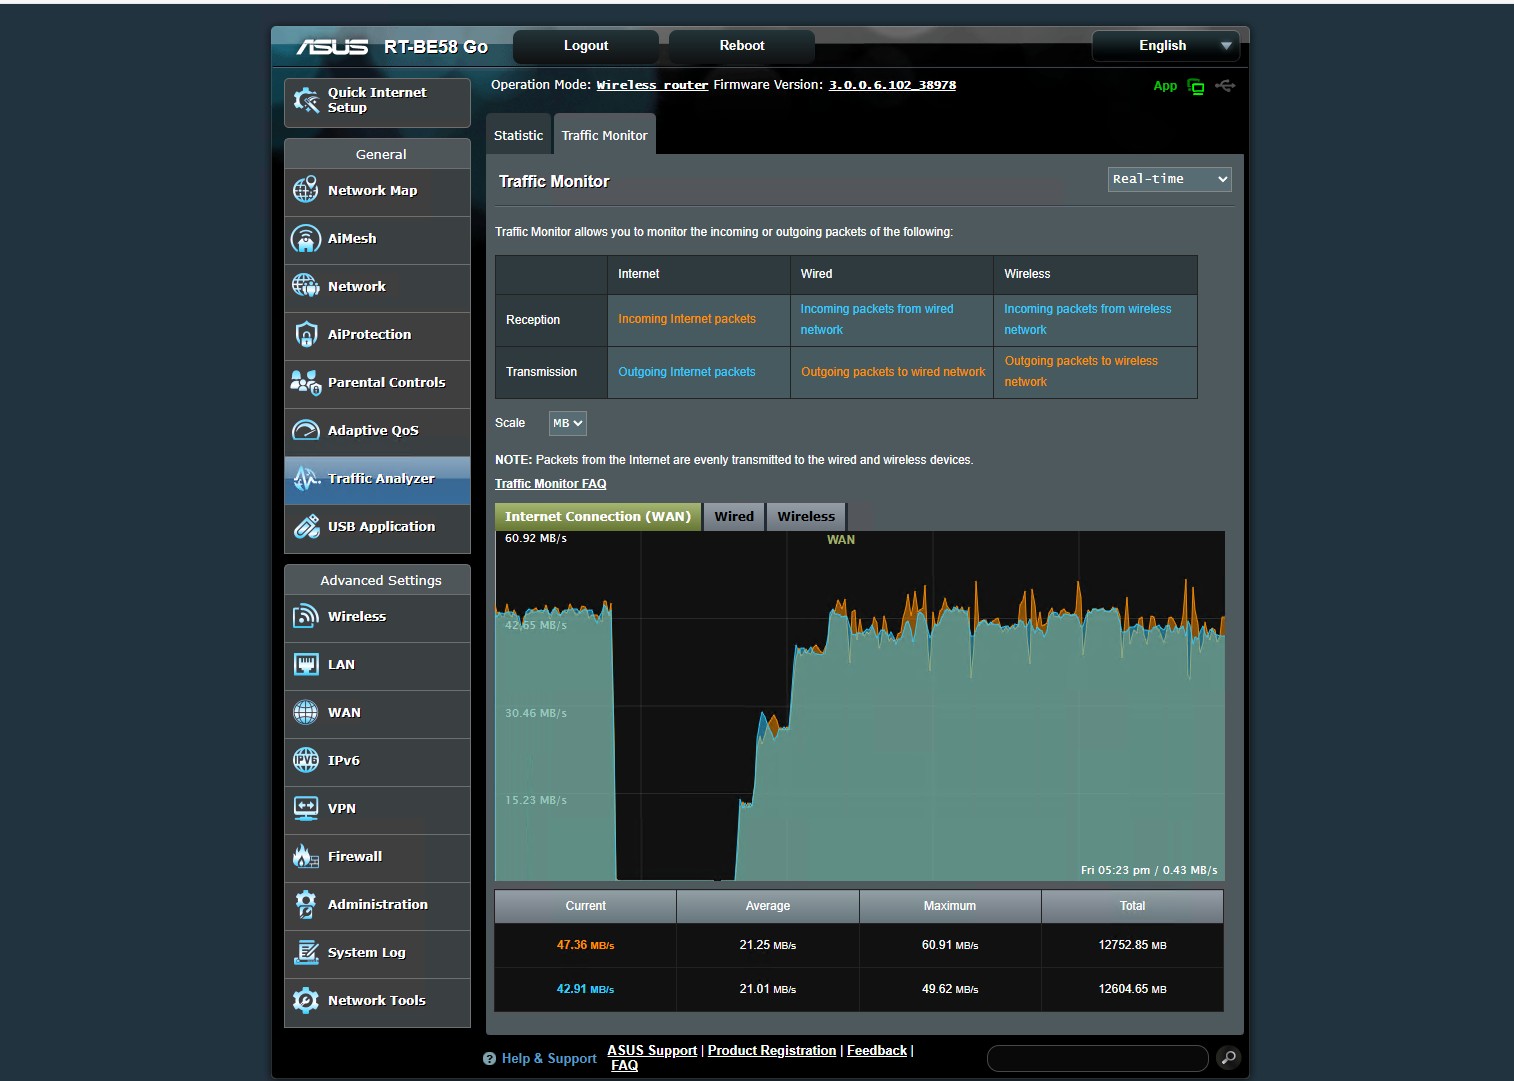Switch to the Statistic tab
This screenshot has width=1514, height=1081.
click(x=518, y=136)
